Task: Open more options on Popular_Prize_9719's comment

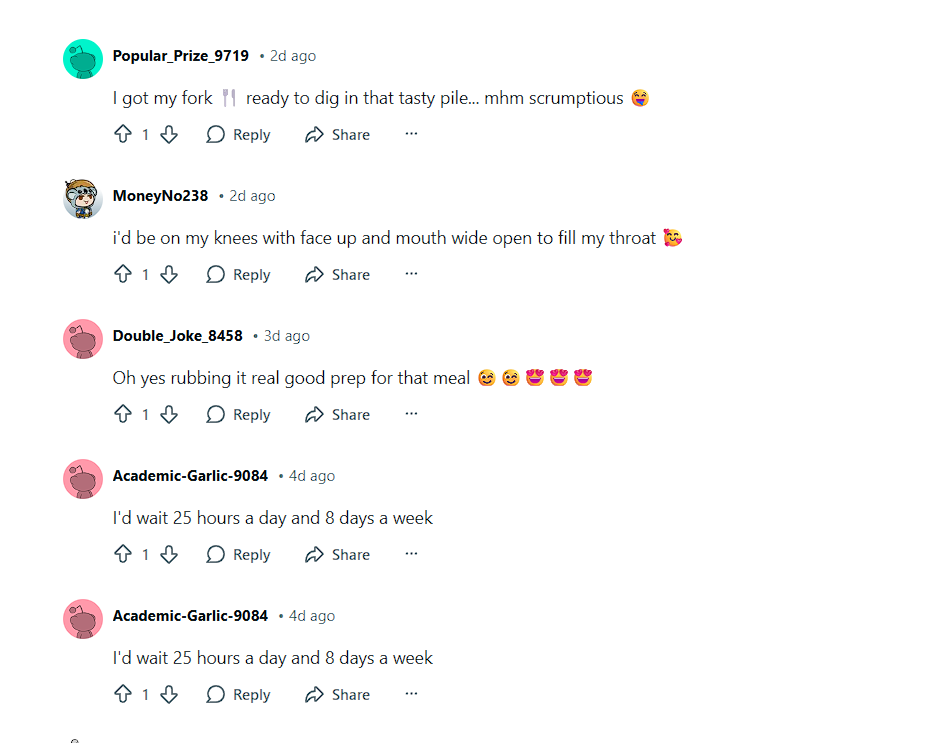Action: pyautogui.click(x=411, y=134)
